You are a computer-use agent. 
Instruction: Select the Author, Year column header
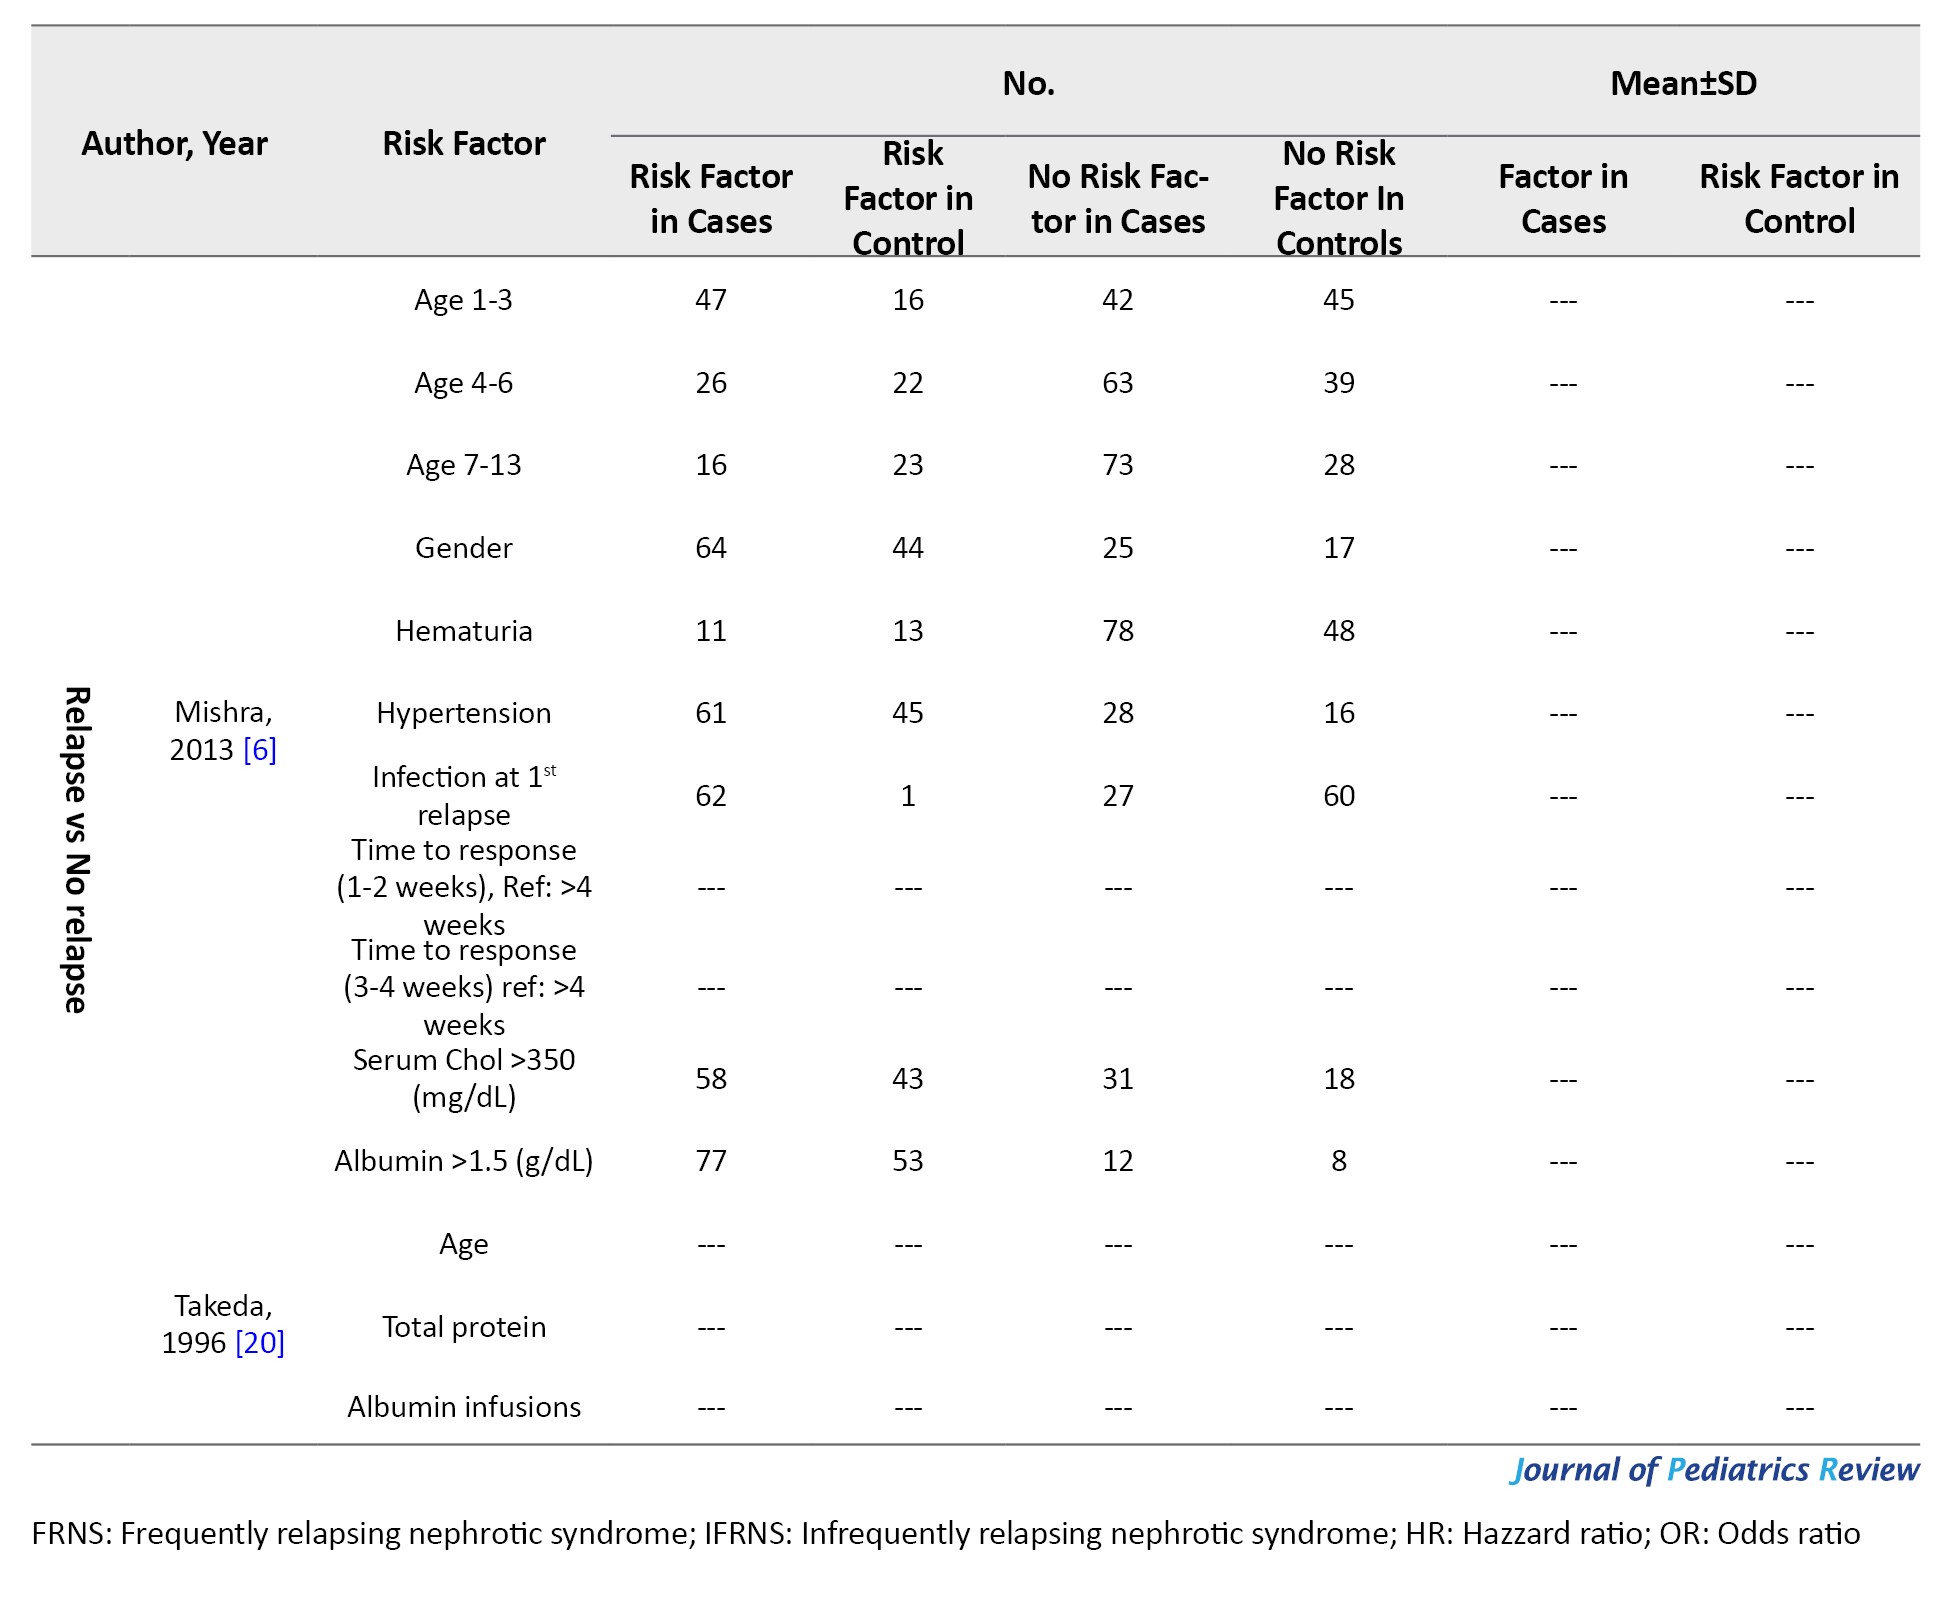(174, 144)
